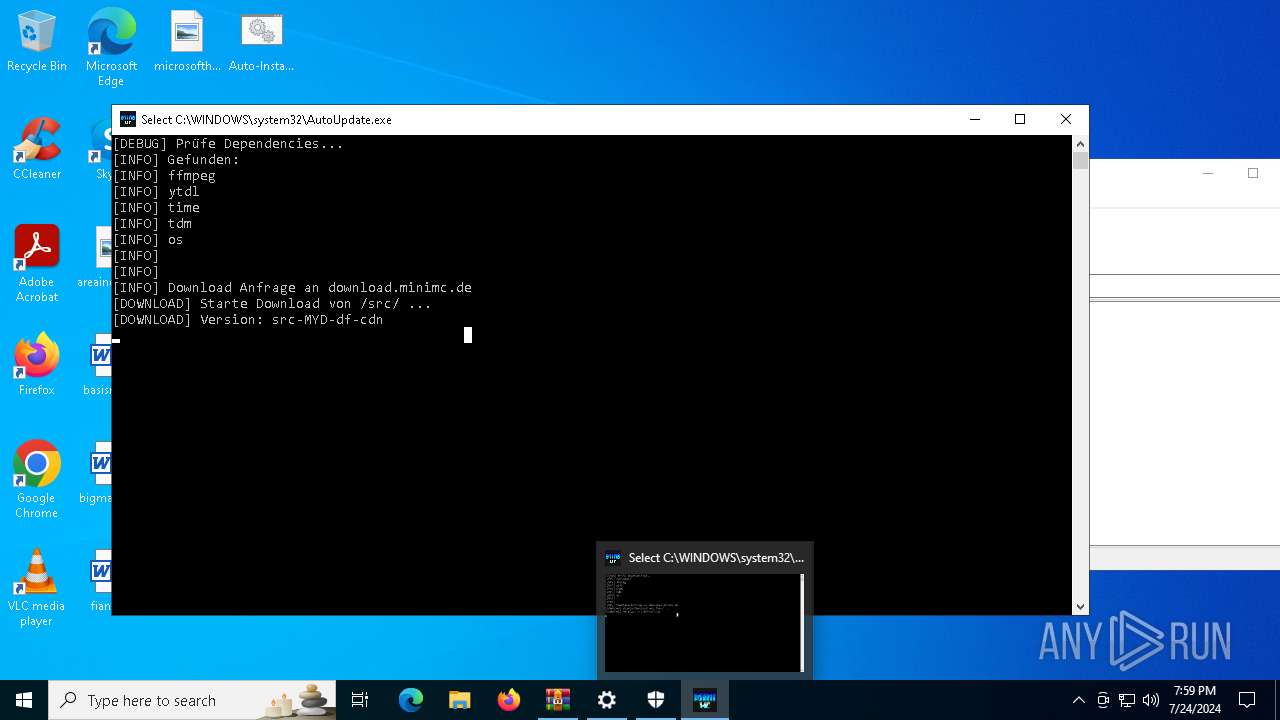Image resolution: width=1280 pixels, height=720 pixels.
Task: Launch Edge from the taskbar
Action: pos(411,700)
